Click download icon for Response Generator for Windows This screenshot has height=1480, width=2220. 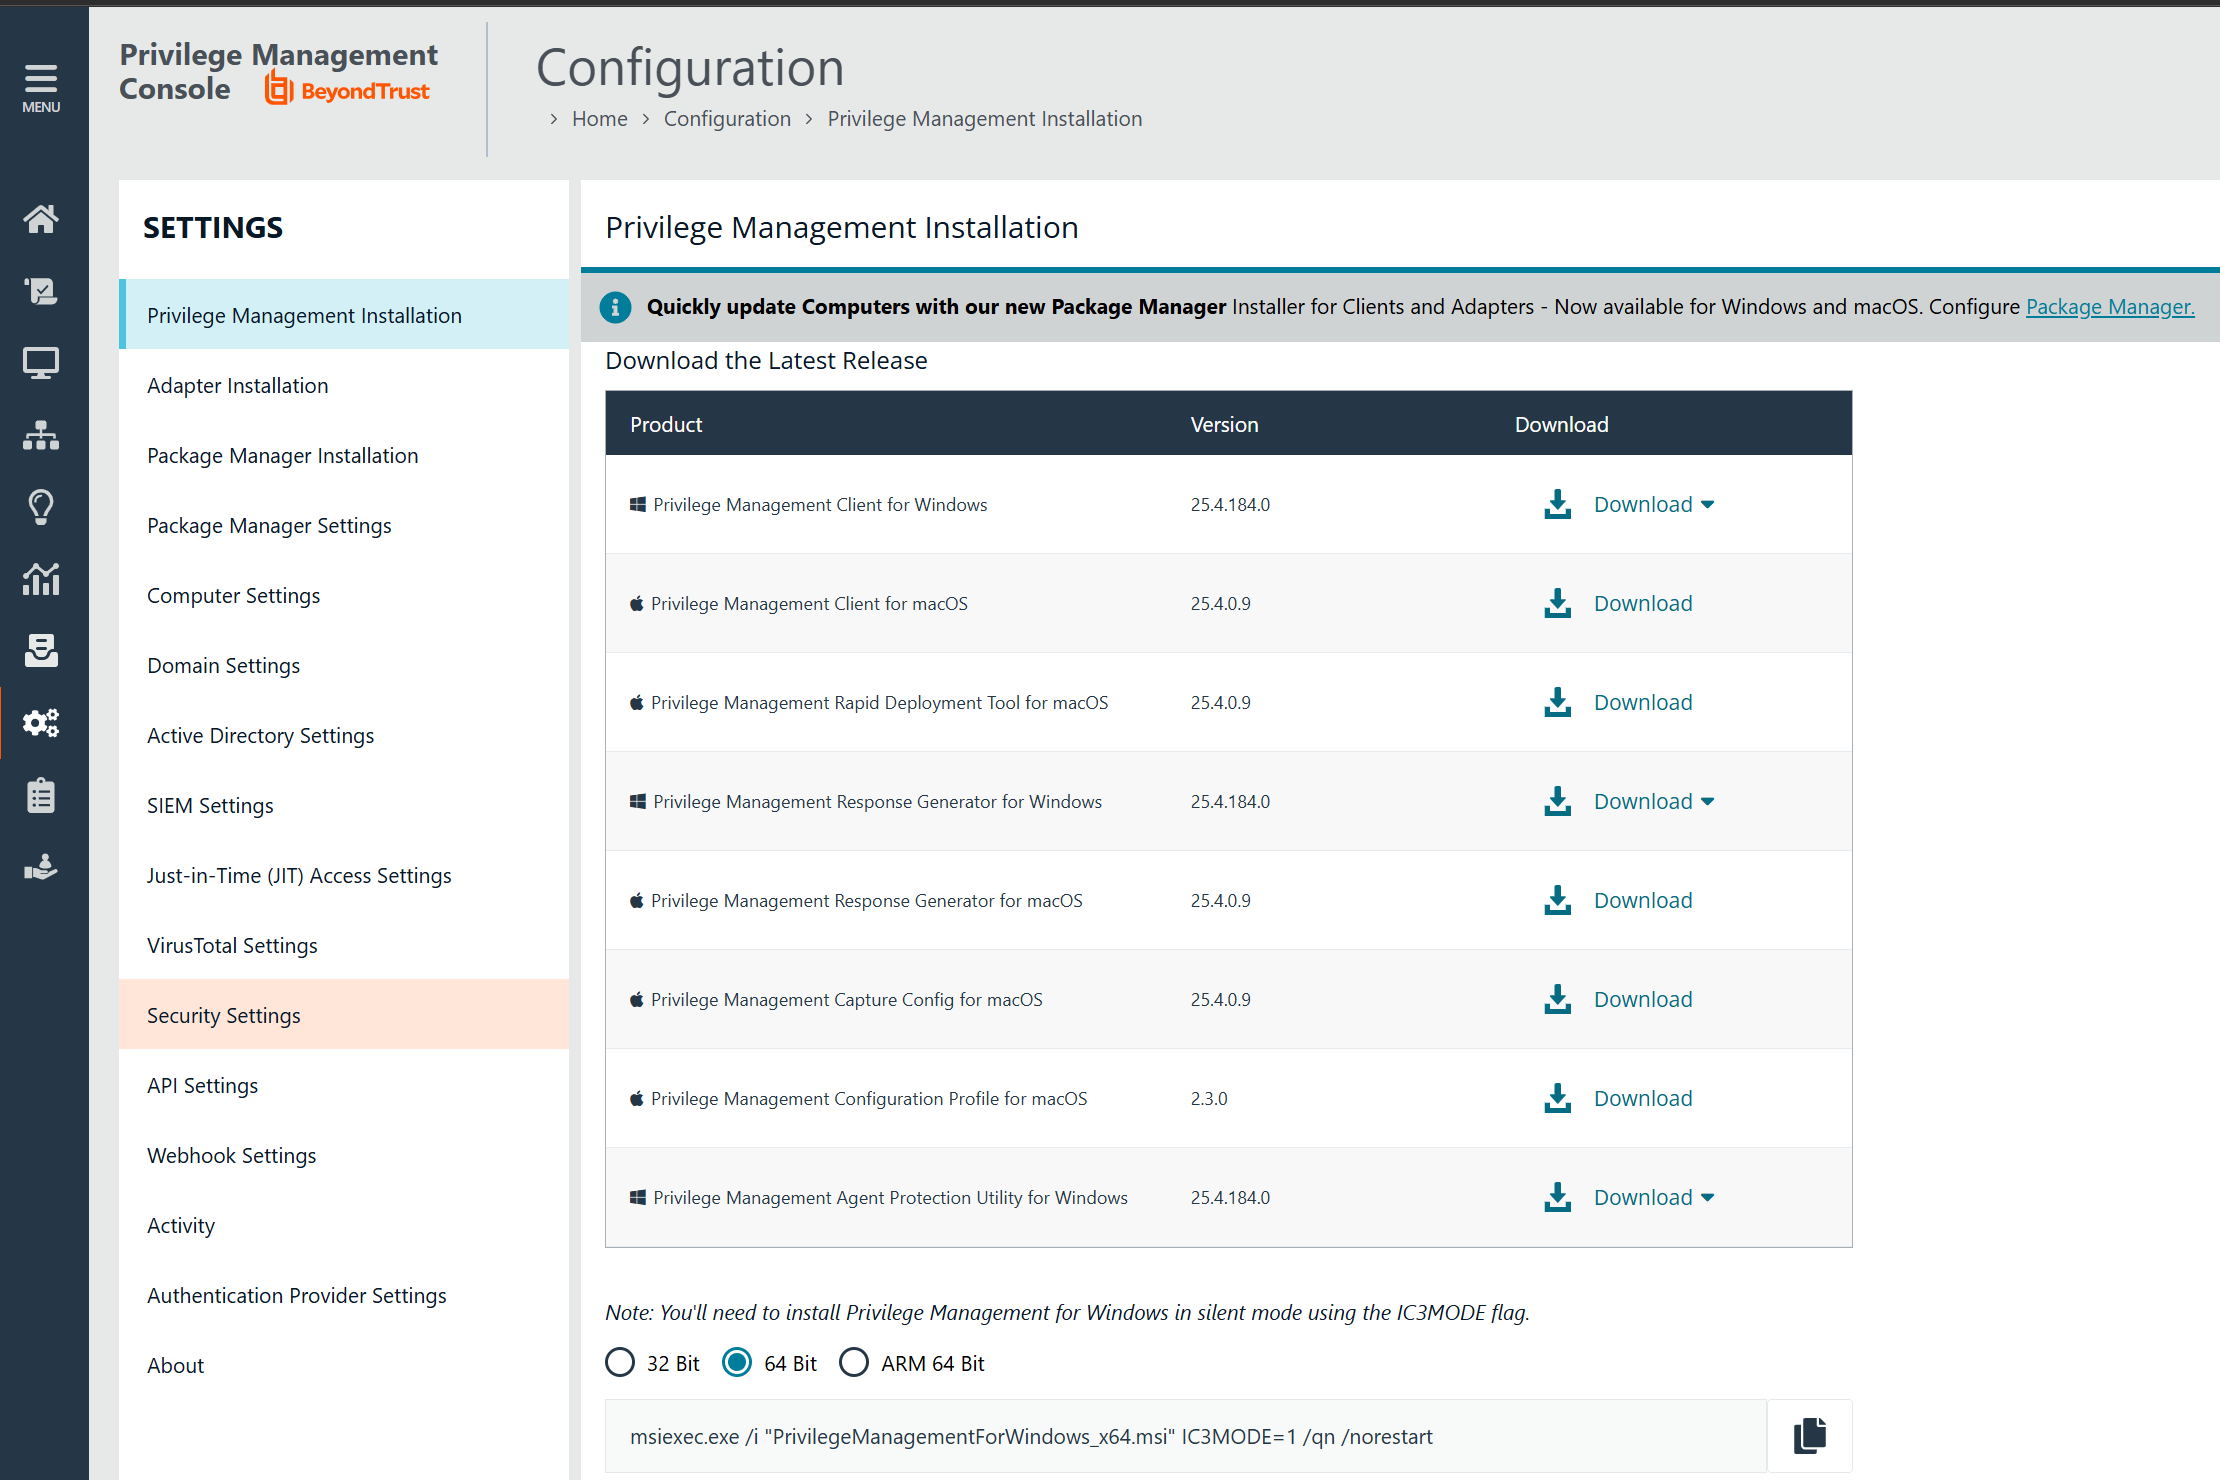click(x=1557, y=801)
